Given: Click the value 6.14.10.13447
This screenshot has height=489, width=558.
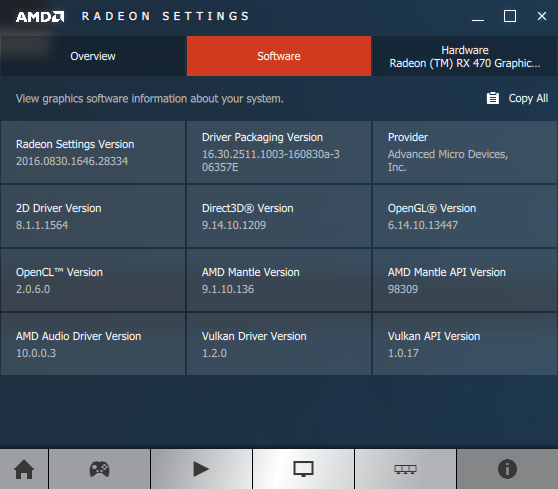Looking at the screenshot, I should 423,225.
